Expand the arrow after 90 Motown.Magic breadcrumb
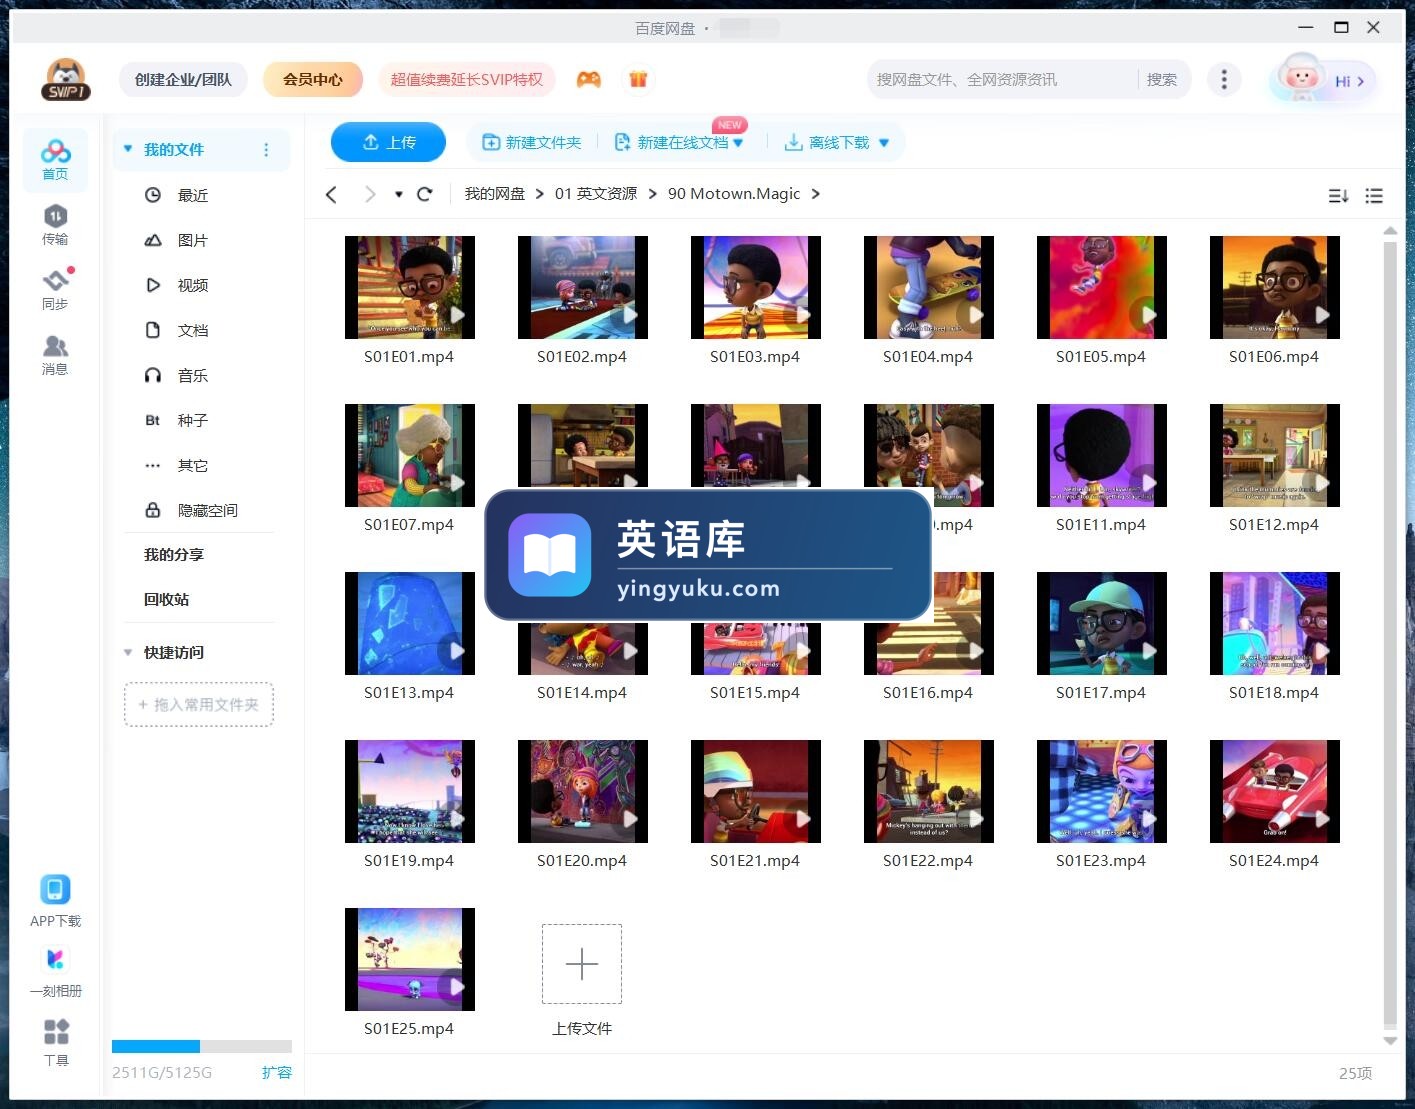 (x=816, y=194)
